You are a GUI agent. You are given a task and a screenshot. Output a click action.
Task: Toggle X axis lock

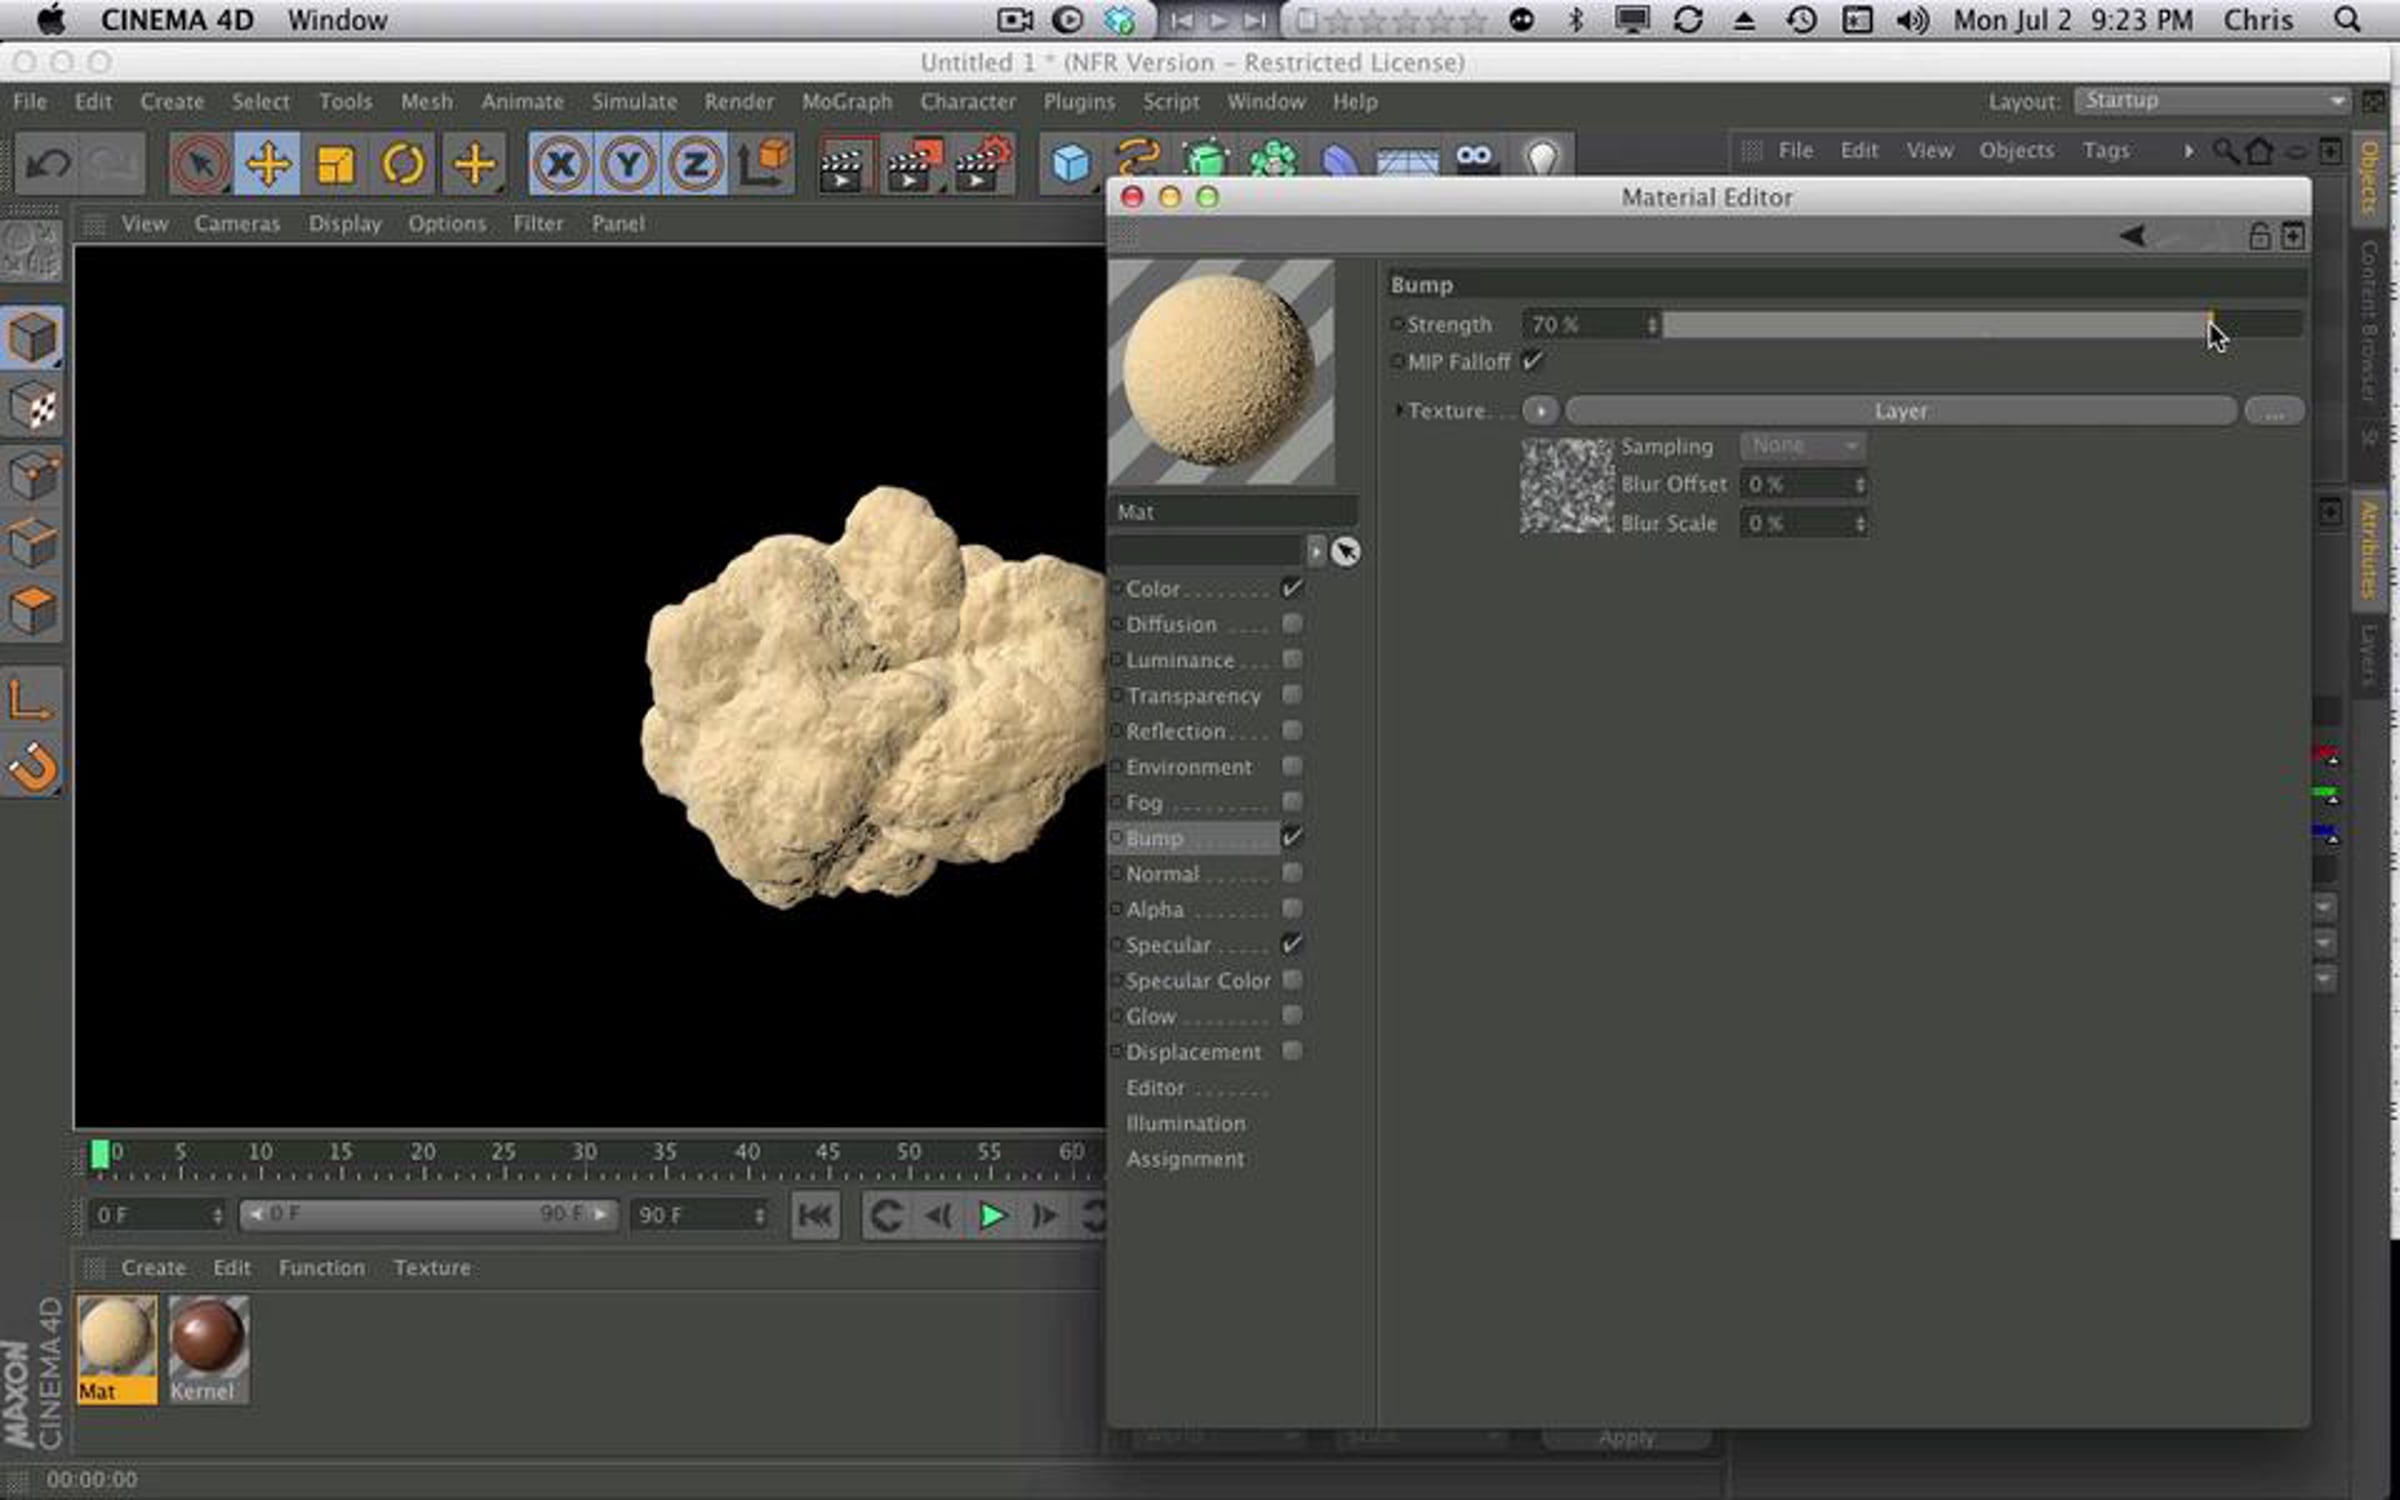click(x=561, y=163)
